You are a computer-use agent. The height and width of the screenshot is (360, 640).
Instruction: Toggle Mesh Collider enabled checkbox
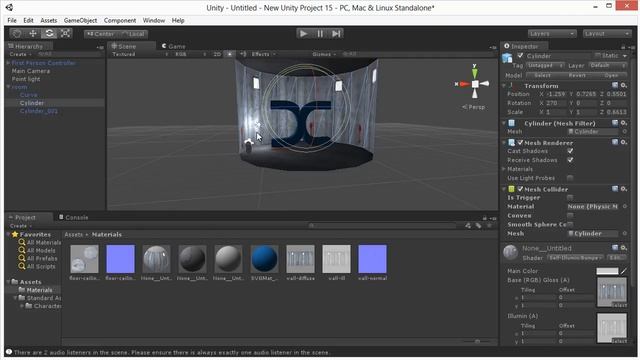click(520, 189)
